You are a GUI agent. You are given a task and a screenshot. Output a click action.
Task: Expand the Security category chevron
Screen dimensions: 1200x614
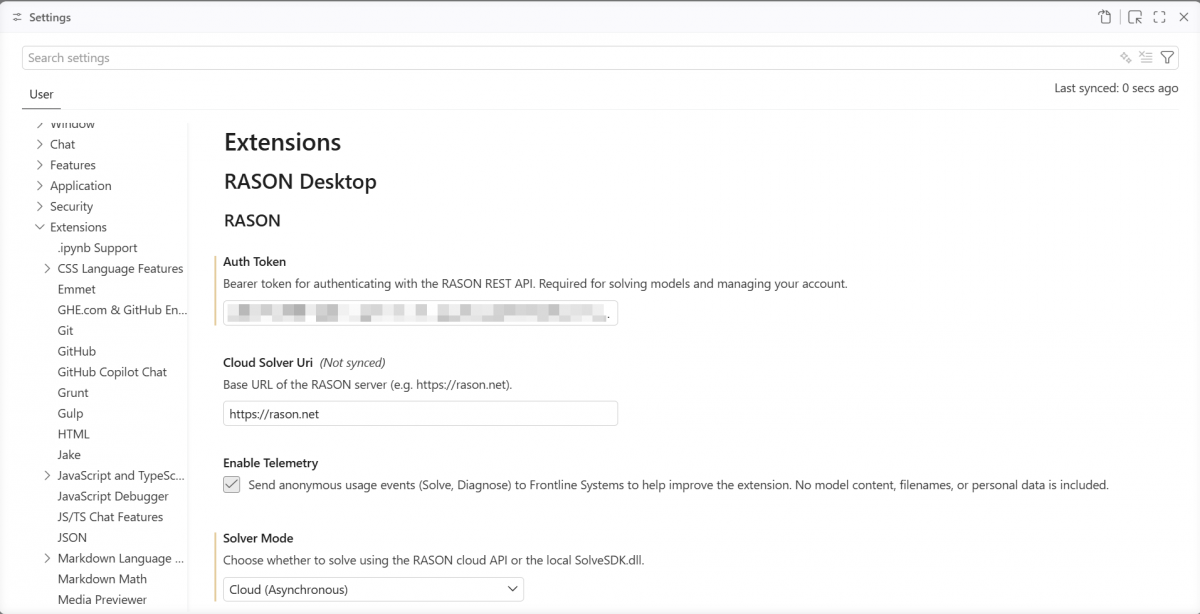pyautogui.click(x=40, y=207)
